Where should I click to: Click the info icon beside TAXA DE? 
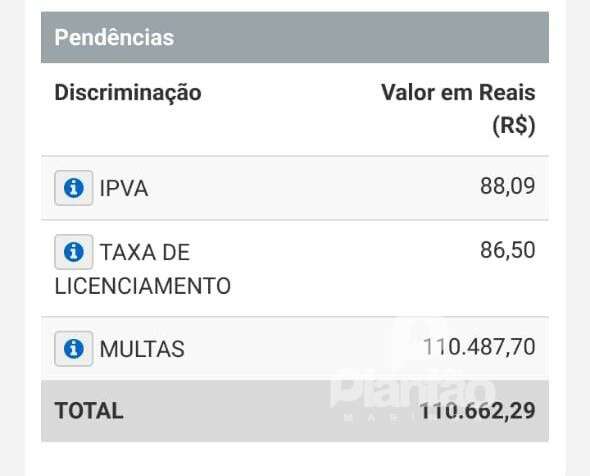click(74, 252)
